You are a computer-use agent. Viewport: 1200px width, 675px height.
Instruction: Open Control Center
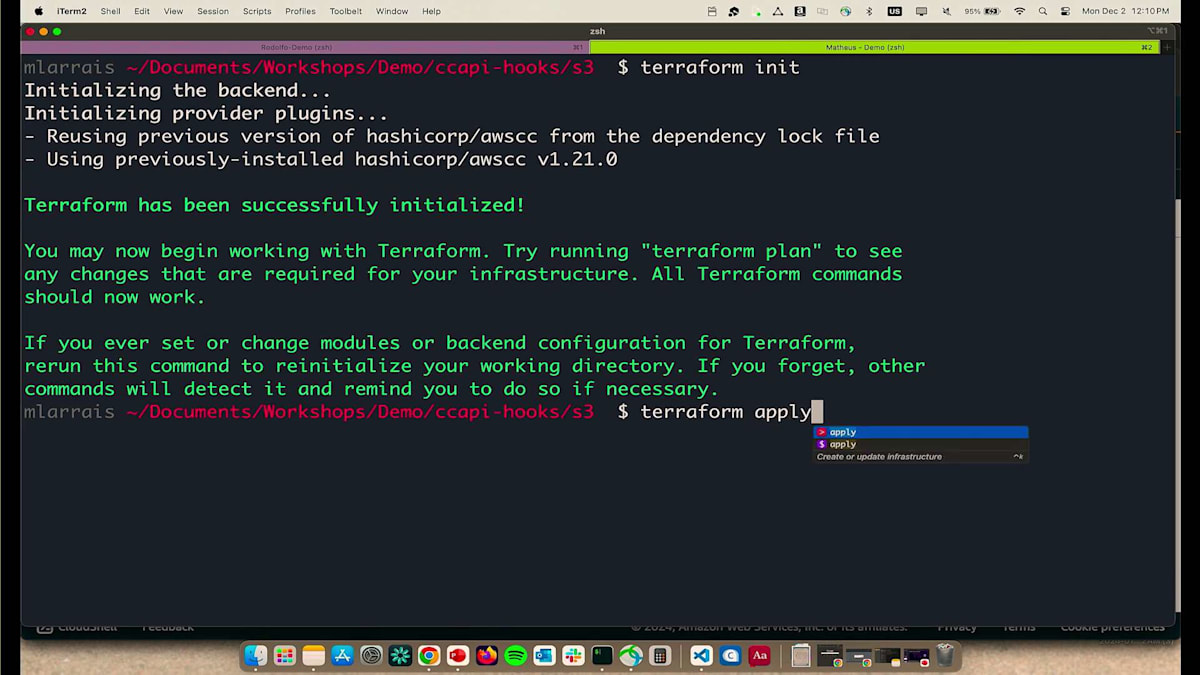[1065, 11]
